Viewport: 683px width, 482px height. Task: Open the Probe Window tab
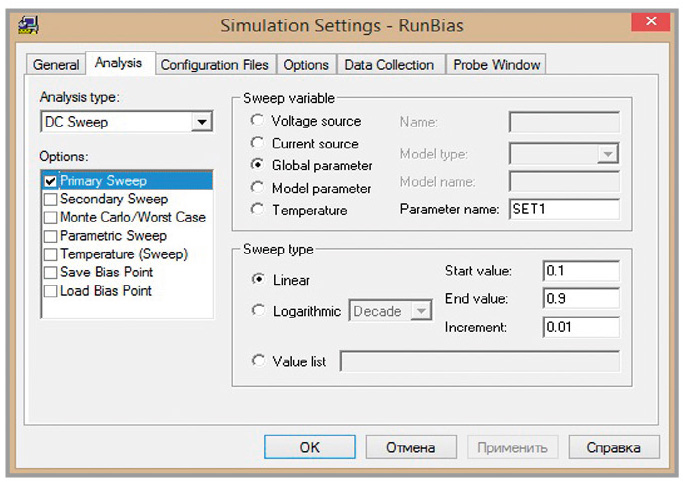[x=496, y=65]
